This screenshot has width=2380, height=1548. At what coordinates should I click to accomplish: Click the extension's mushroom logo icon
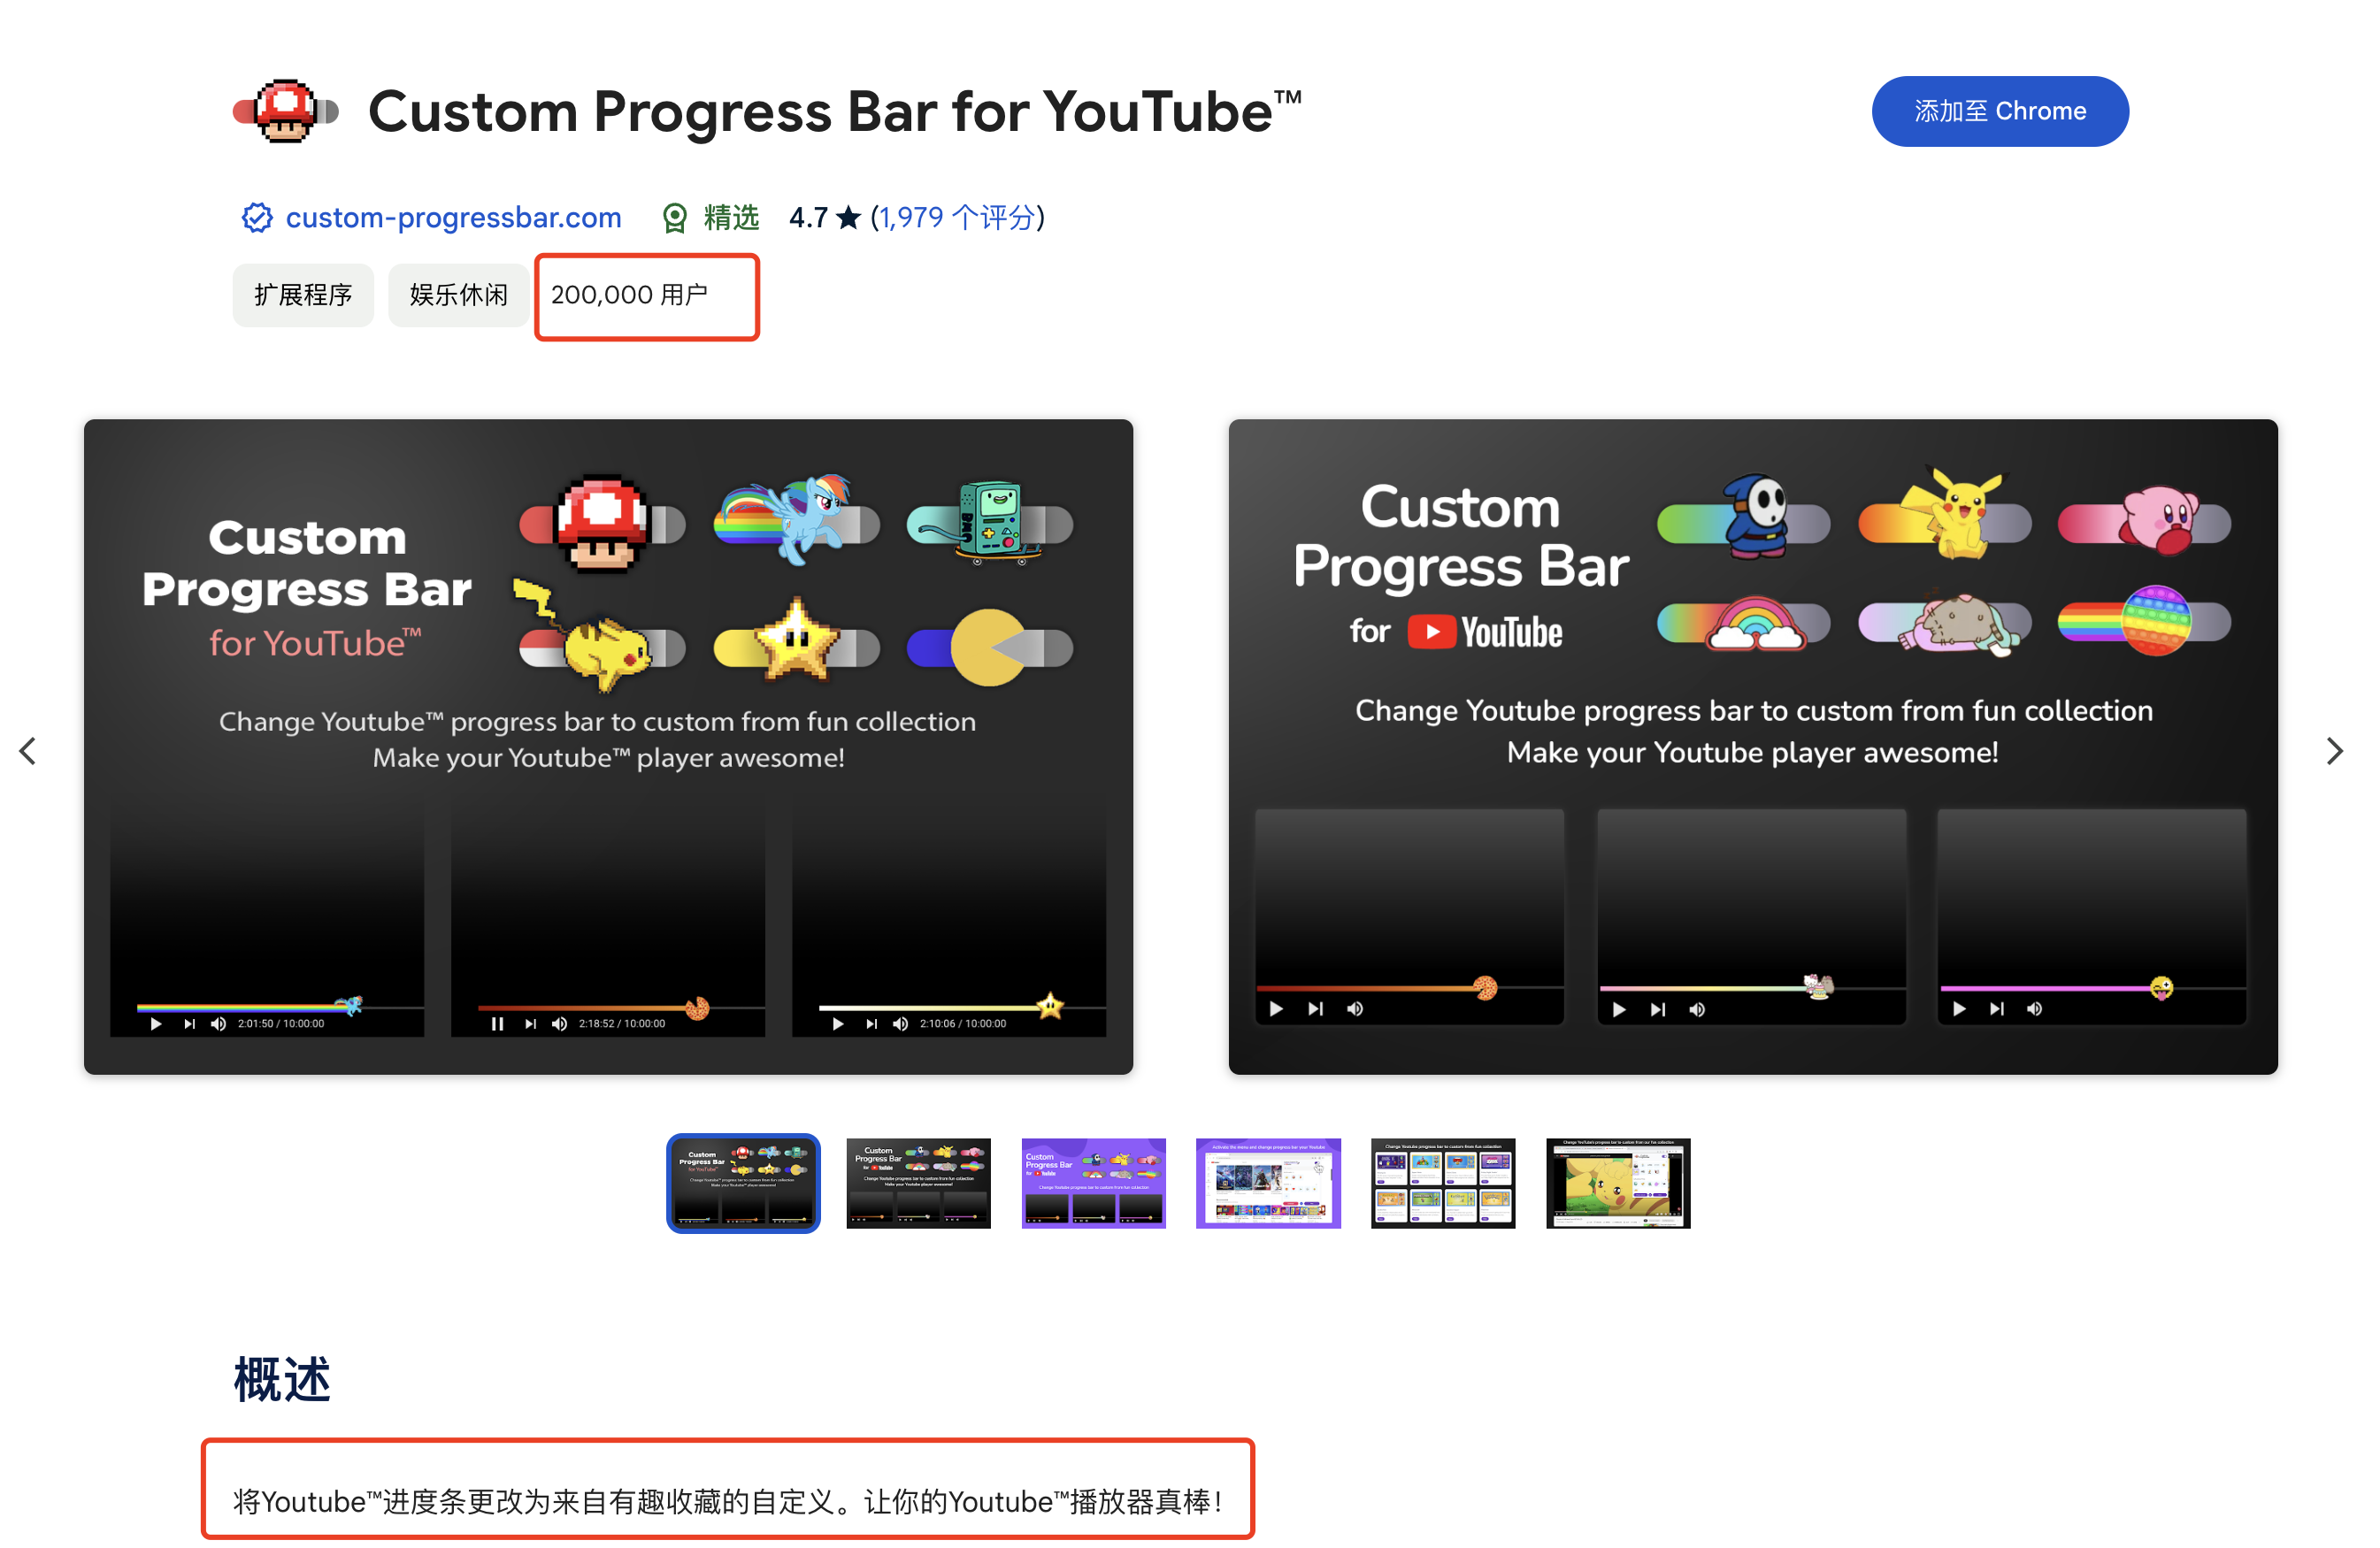point(286,111)
